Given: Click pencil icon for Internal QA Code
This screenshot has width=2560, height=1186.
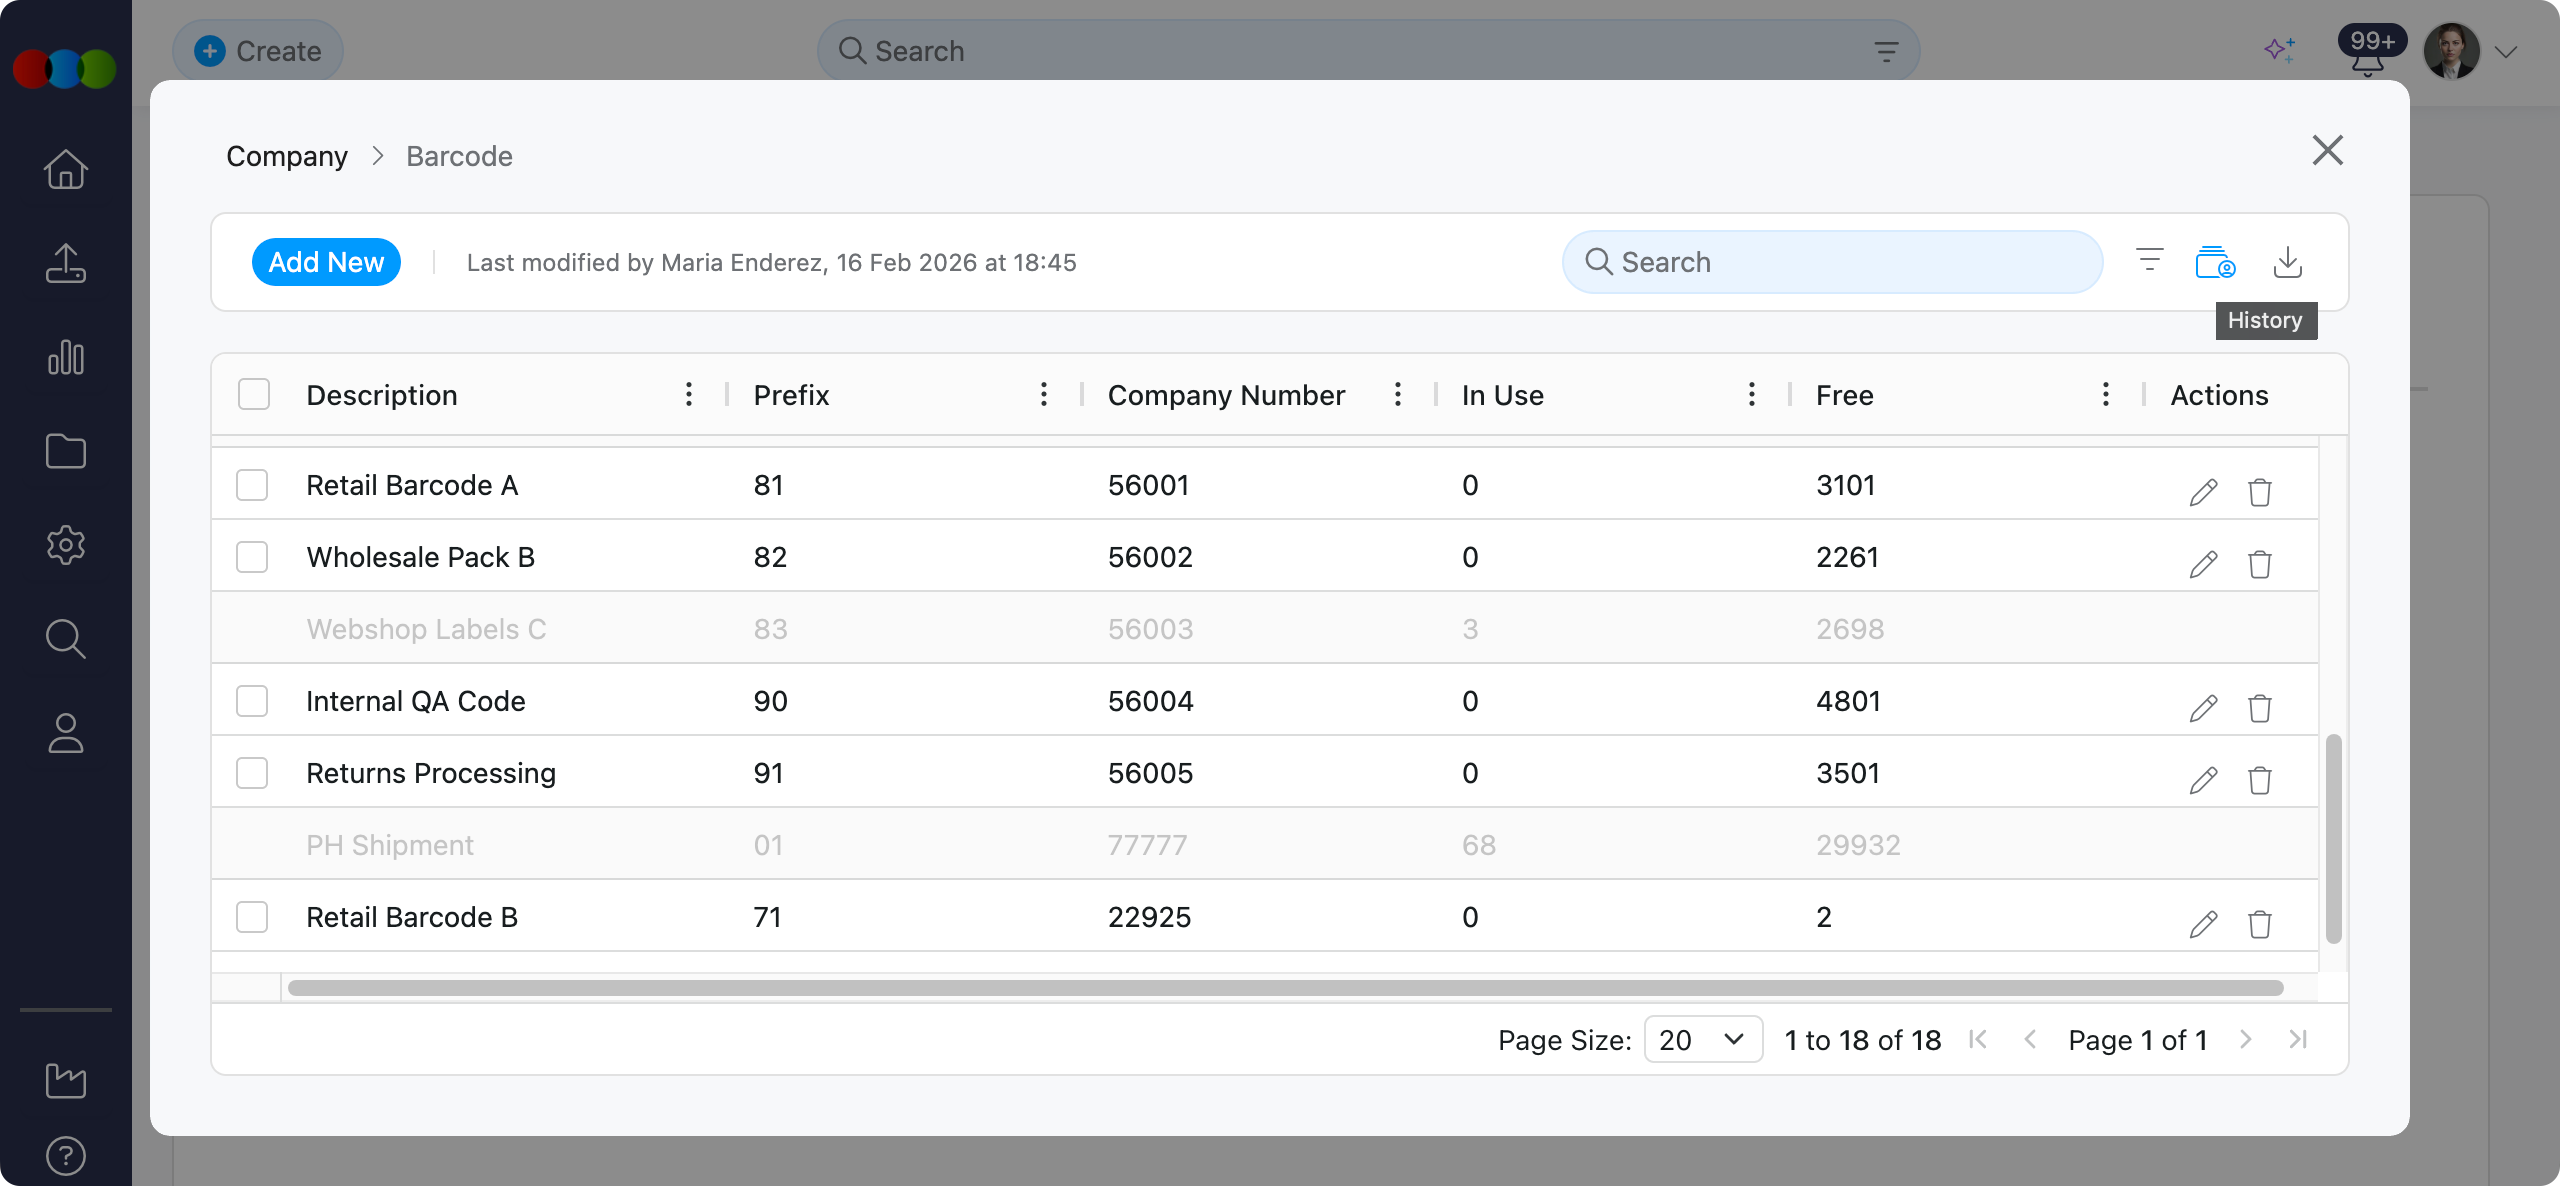Looking at the screenshot, I should (x=2203, y=708).
